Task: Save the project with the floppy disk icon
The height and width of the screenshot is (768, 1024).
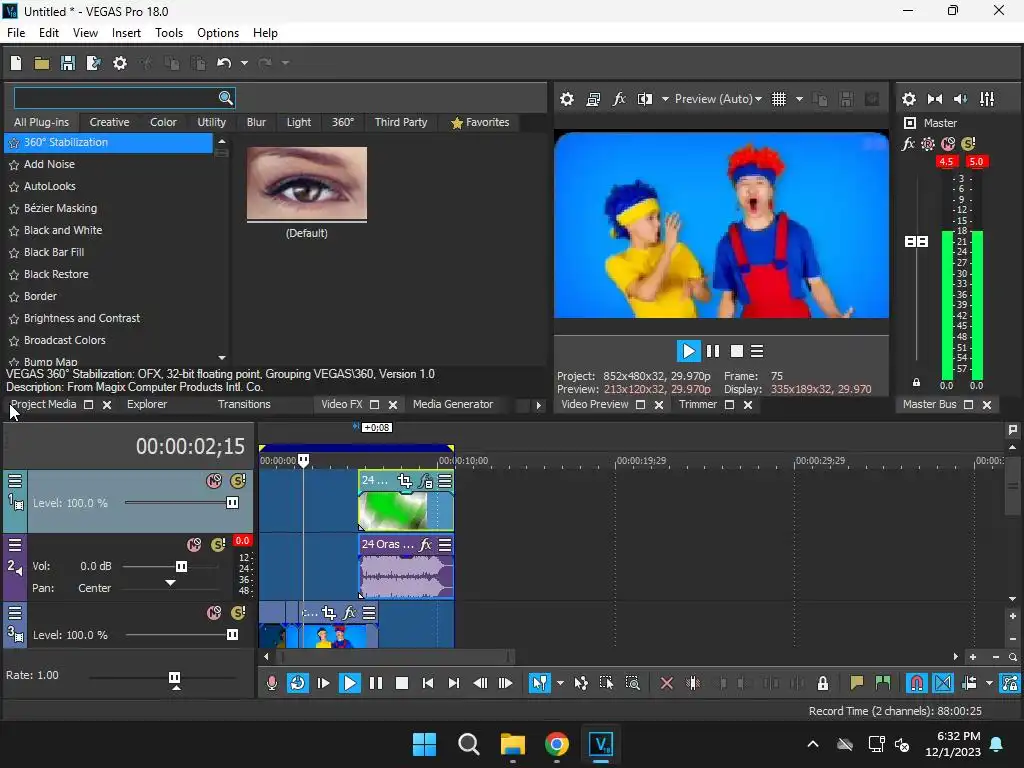Action: [68, 63]
